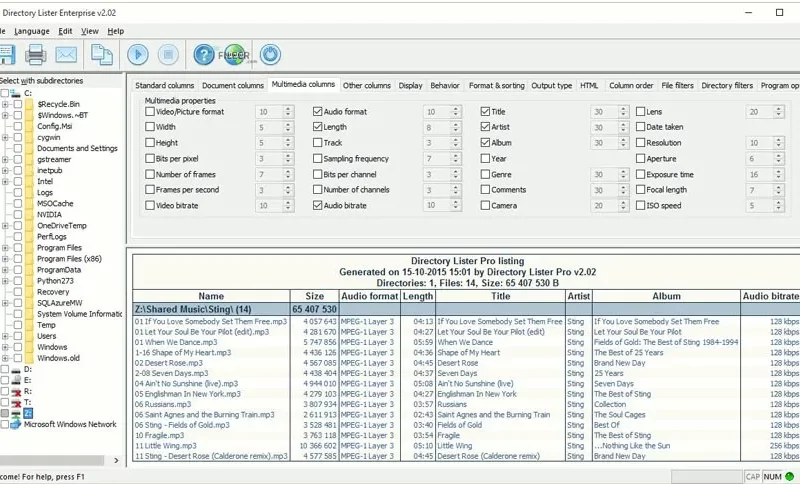This screenshot has width=800, height=484.
Task: Check the Date taken checkbox
Action: (x=640, y=126)
